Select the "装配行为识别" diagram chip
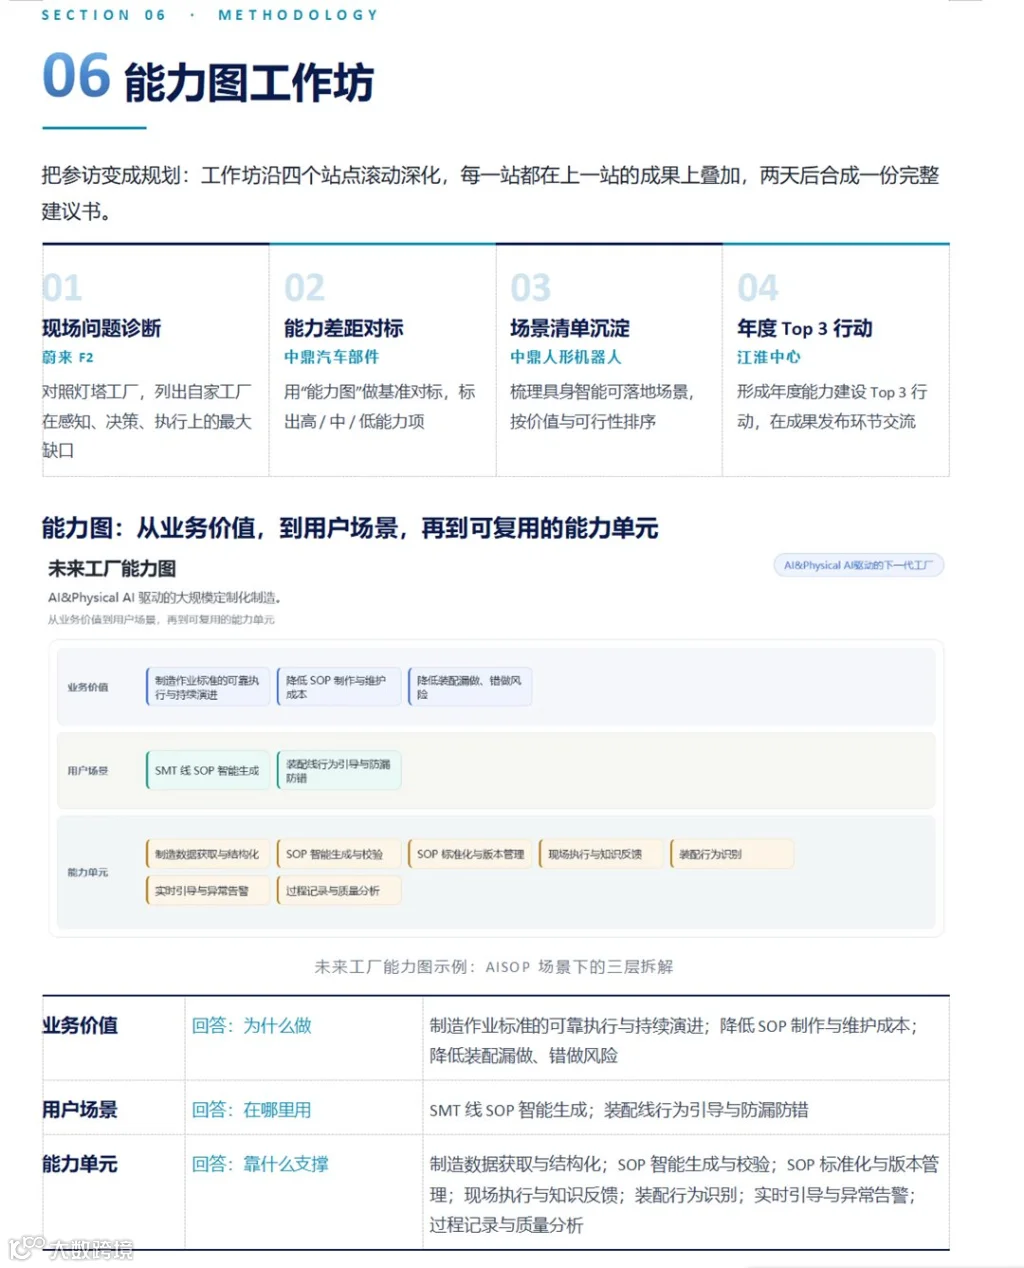 (732, 854)
